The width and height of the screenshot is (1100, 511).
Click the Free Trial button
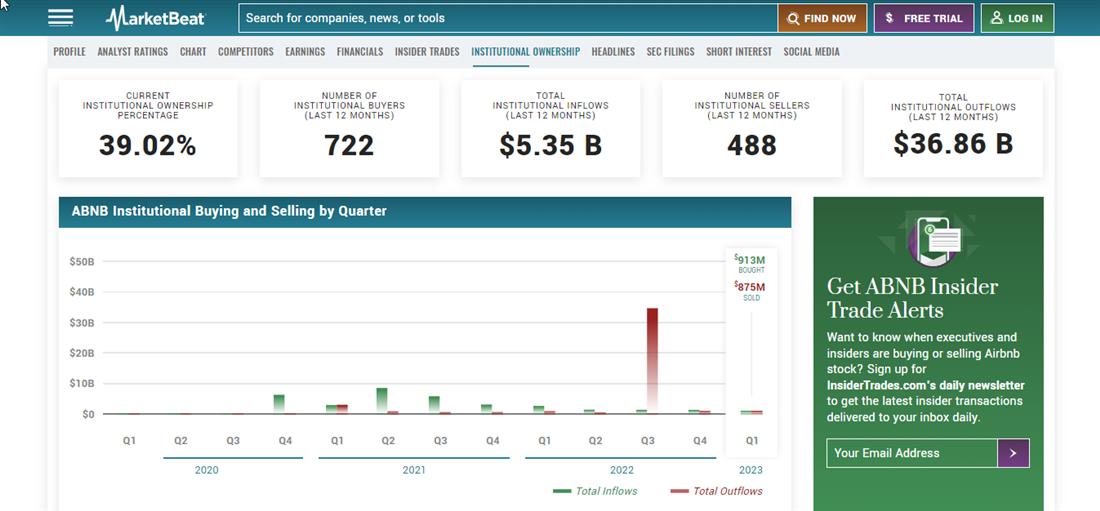(923, 18)
